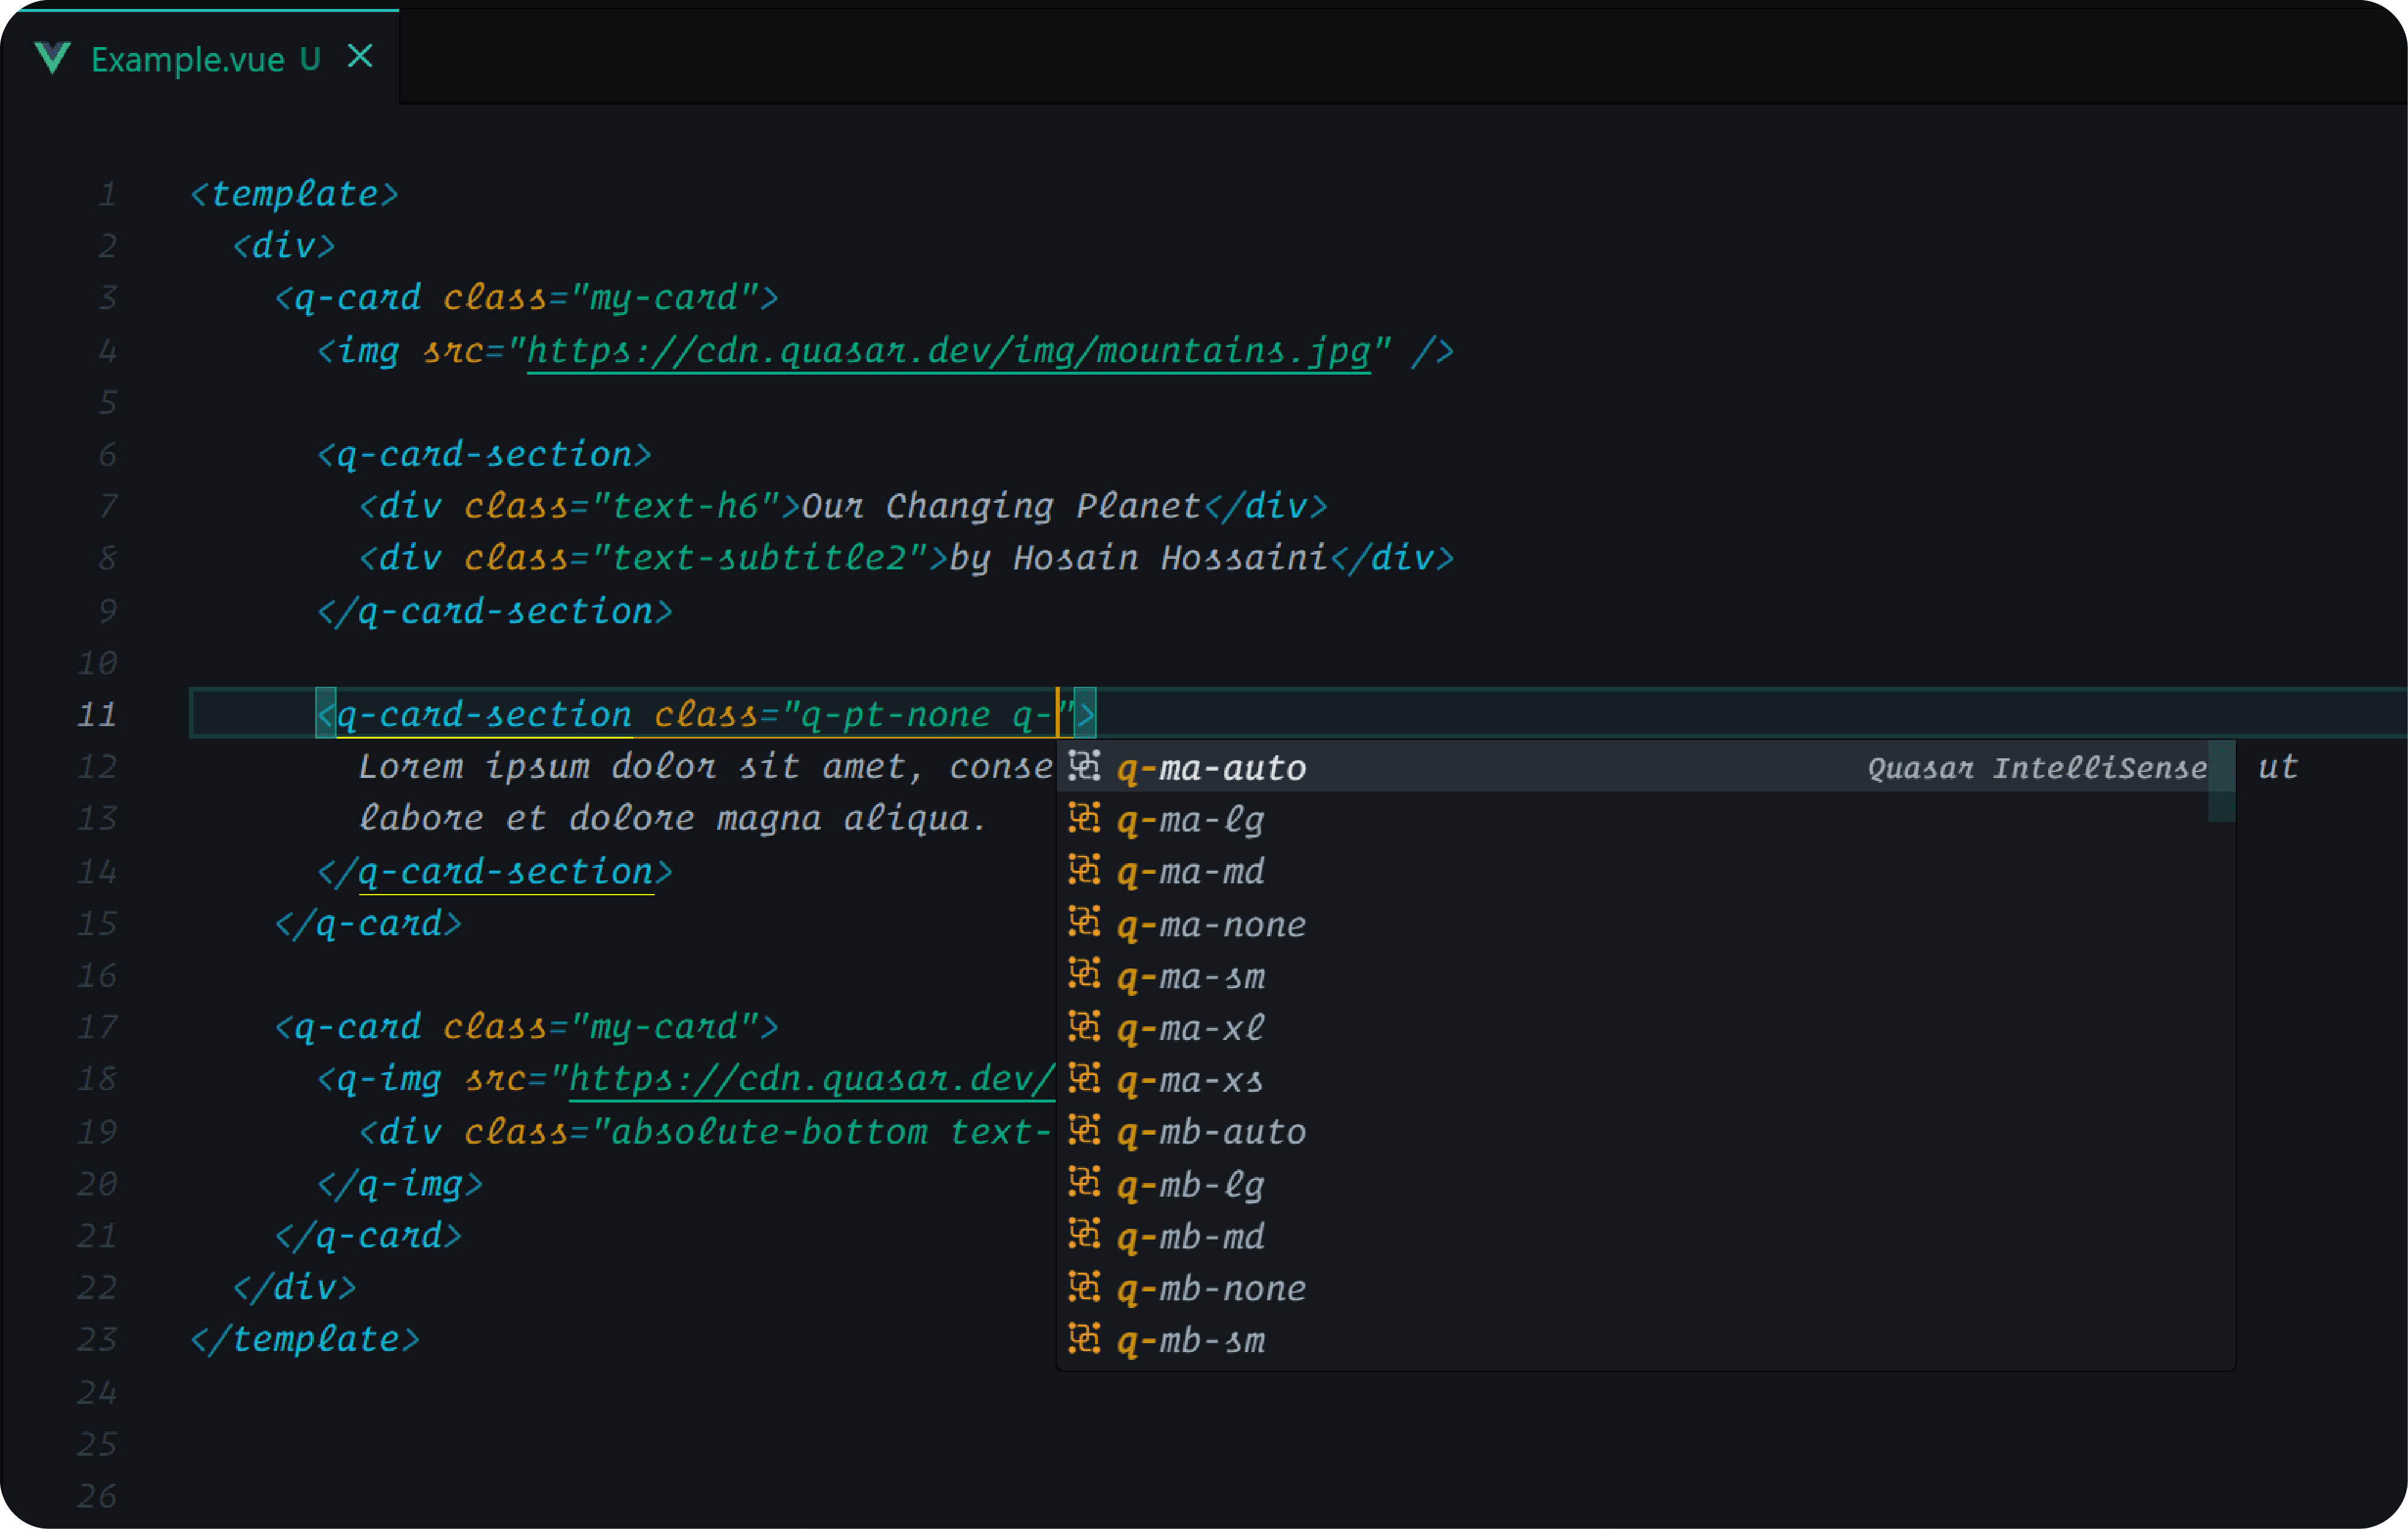The width and height of the screenshot is (2408, 1529).
Task: Click the Quasar IntelliSense source label
Action: (x=2037, y=768)
